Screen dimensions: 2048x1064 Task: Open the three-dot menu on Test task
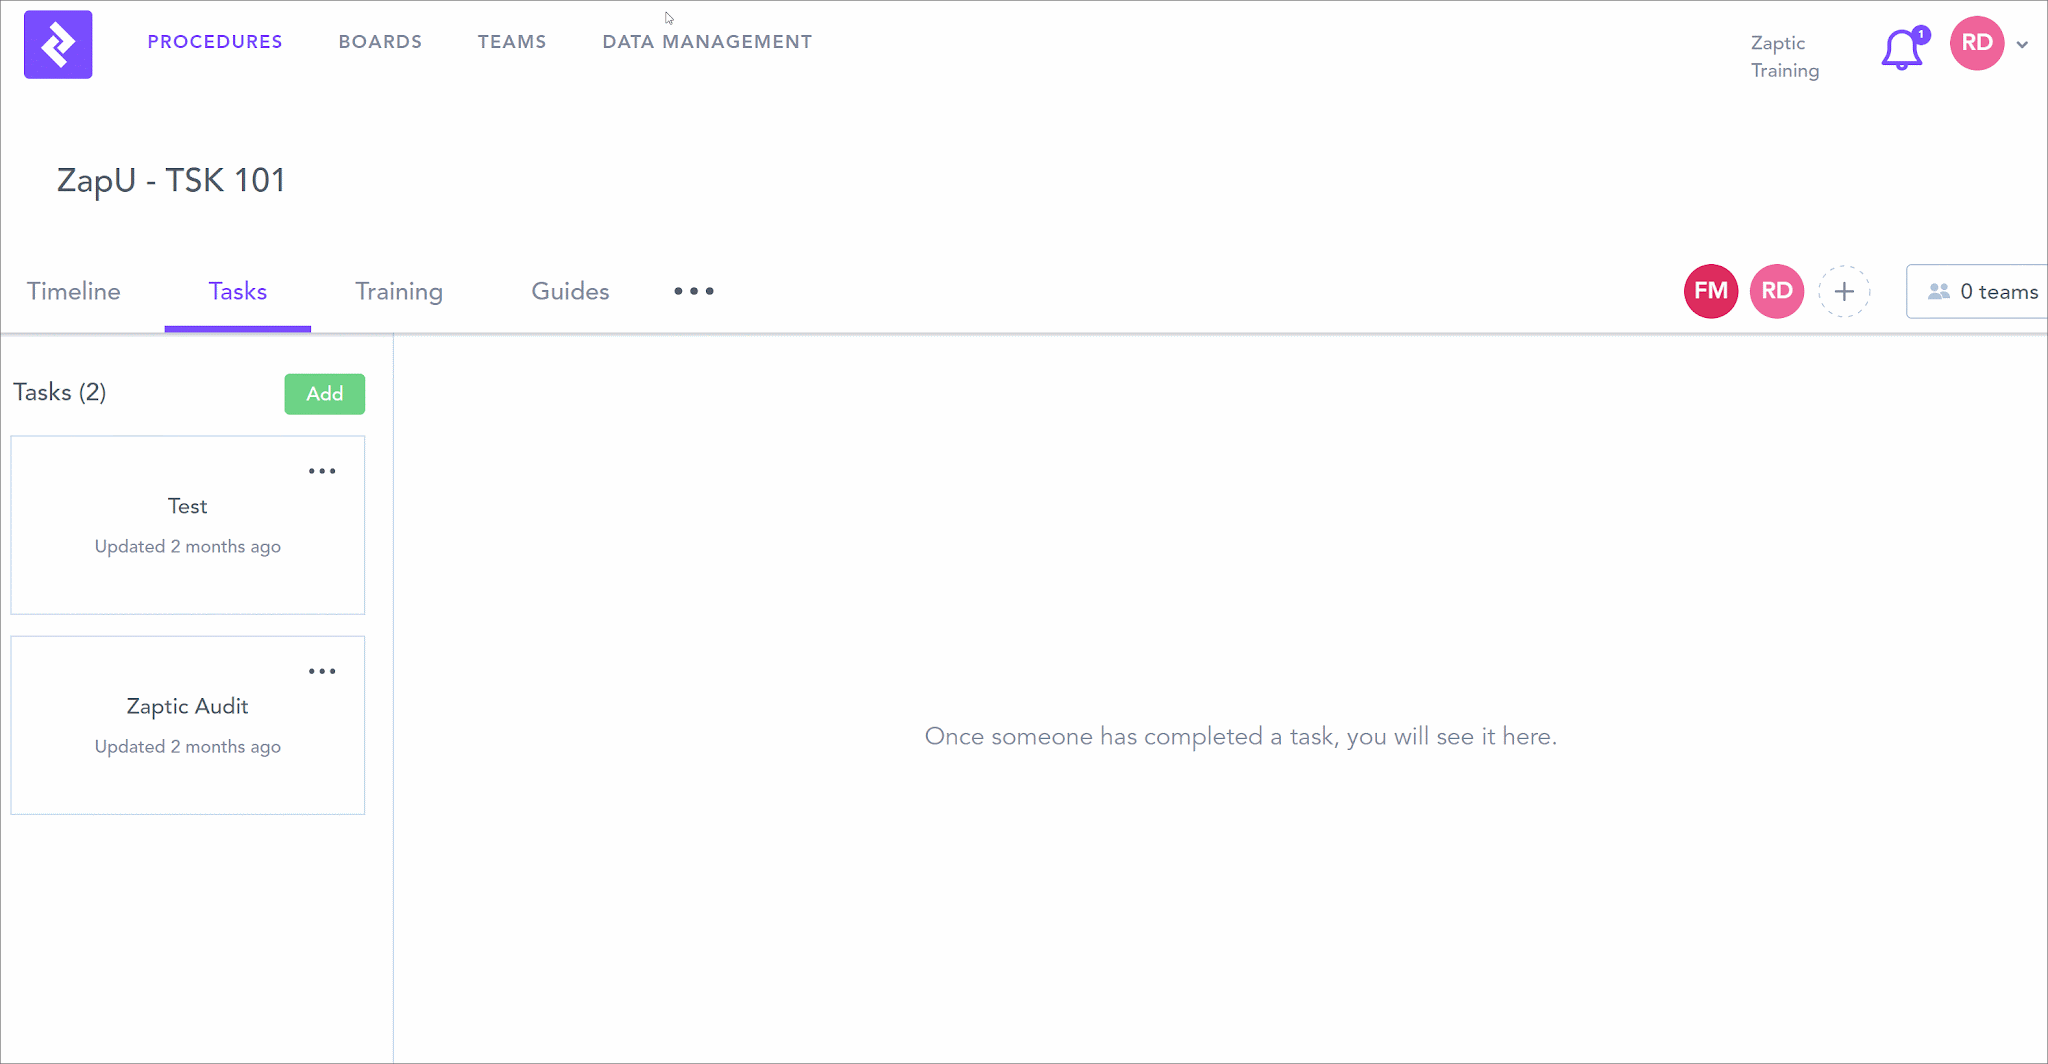tap(322, 471)
